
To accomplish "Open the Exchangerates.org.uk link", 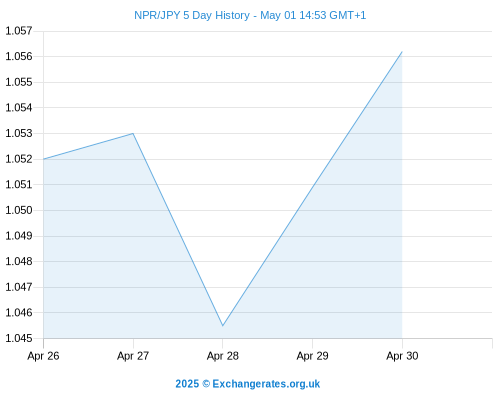I will click(248, 384).
